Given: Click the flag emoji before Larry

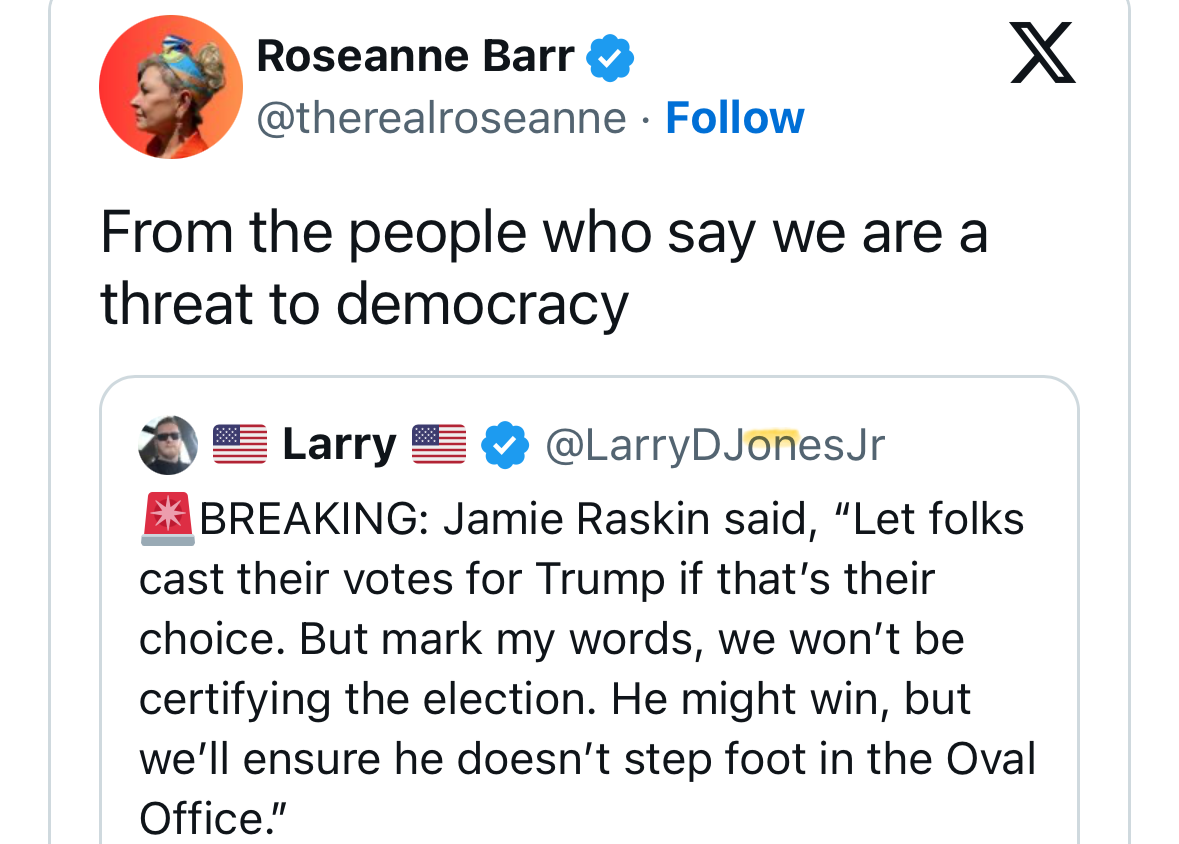Looking at the screenshot, I should coord(240,444).
